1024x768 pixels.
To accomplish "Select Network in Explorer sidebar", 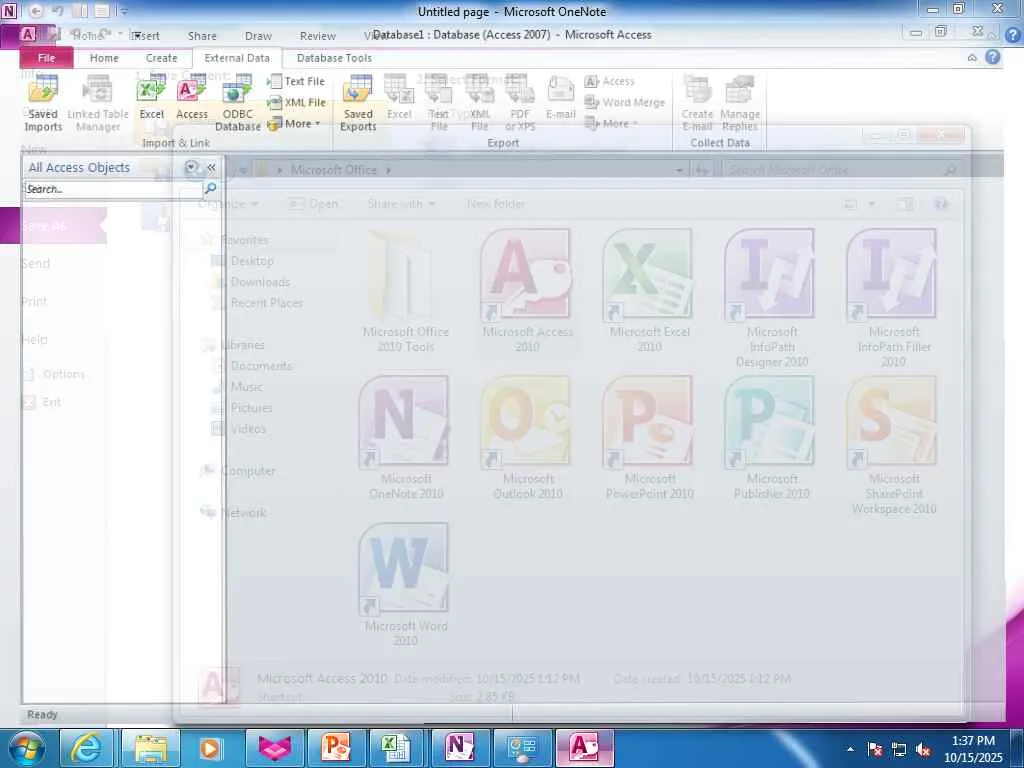I will click(243, 513).
